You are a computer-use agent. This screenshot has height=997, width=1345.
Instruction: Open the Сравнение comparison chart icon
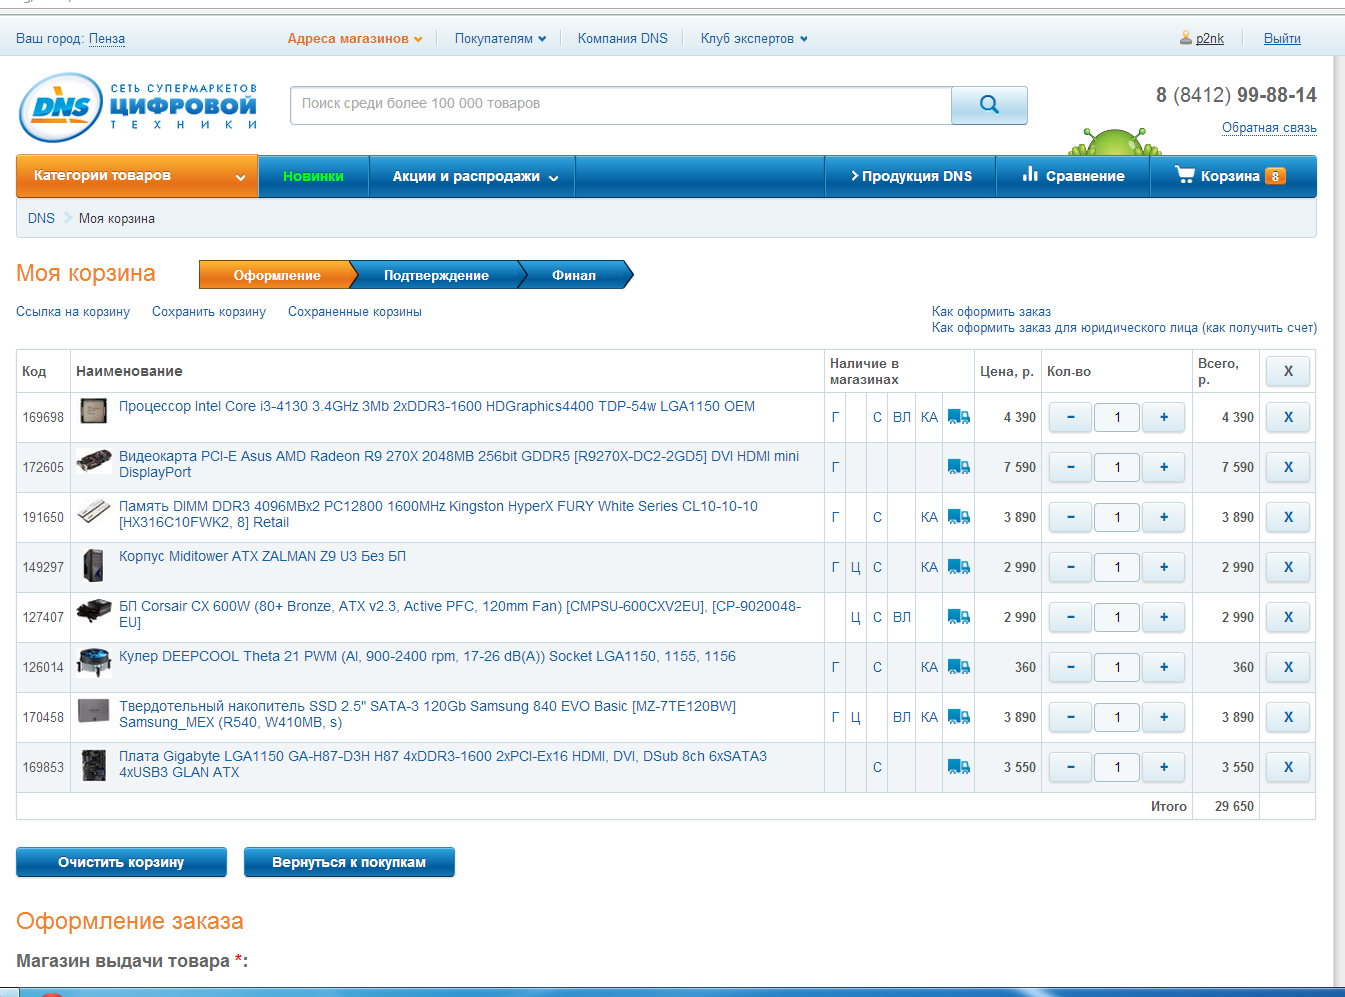pos(1030,175)
